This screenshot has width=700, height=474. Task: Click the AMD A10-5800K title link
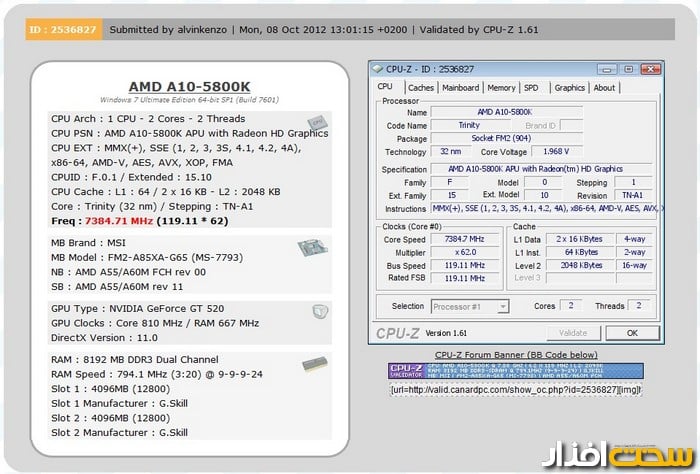pos(189,87)
